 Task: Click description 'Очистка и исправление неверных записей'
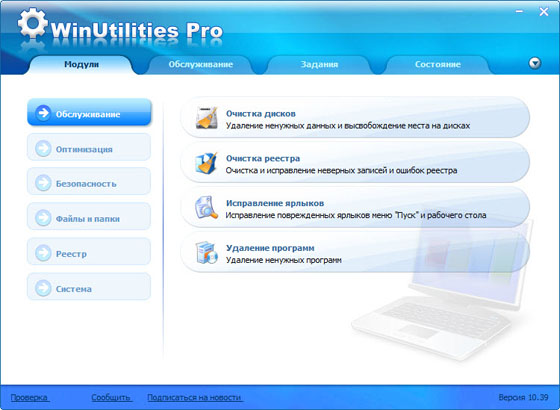[341, 171]
